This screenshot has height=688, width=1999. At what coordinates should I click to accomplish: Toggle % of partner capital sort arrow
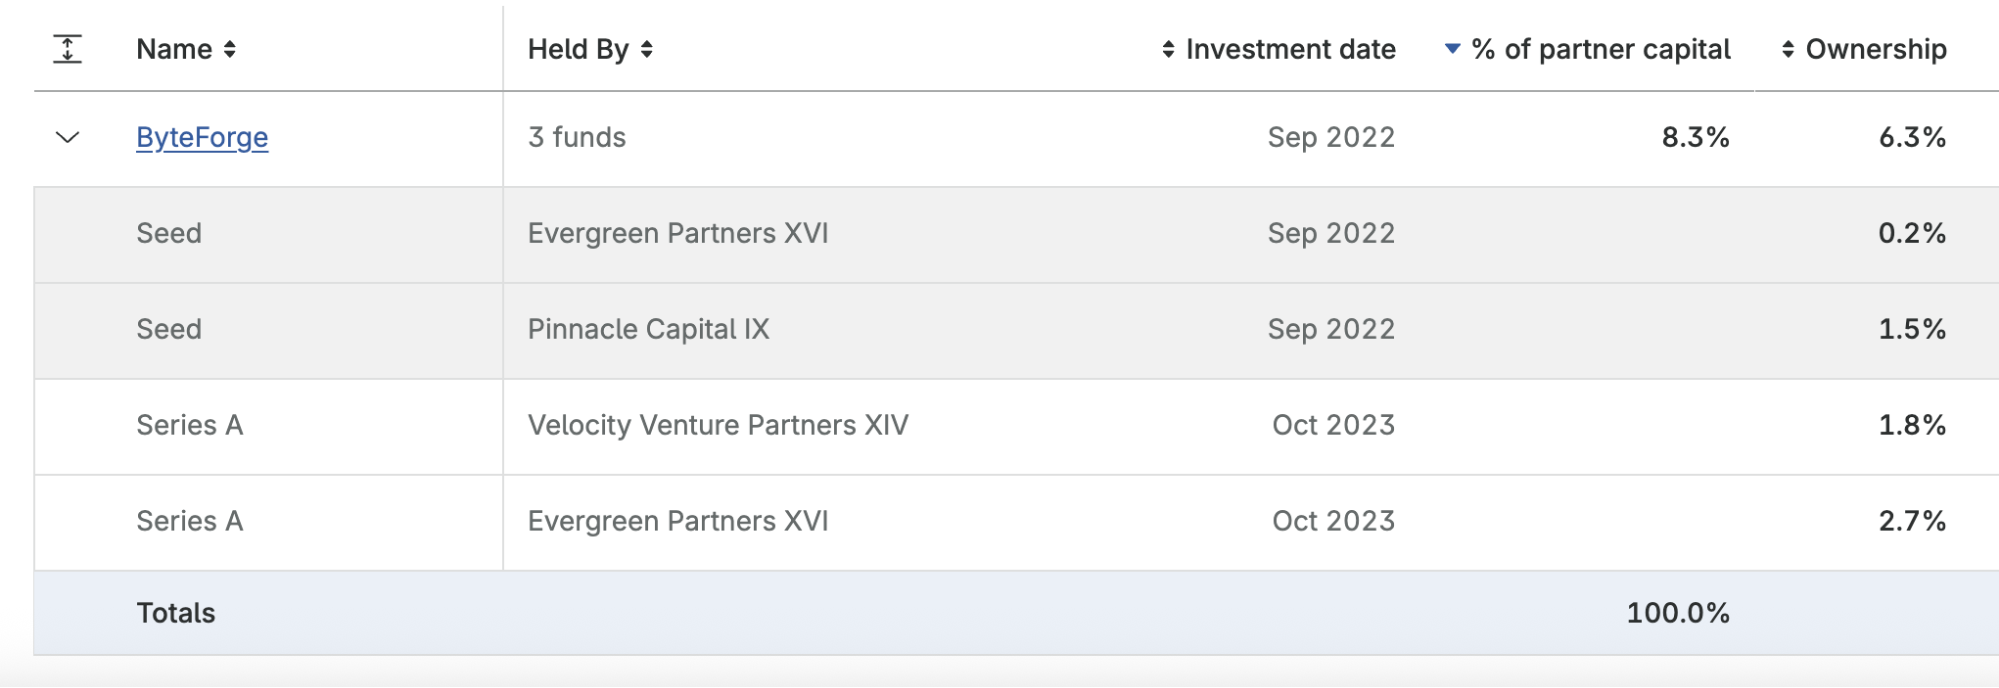point(1453,48)
